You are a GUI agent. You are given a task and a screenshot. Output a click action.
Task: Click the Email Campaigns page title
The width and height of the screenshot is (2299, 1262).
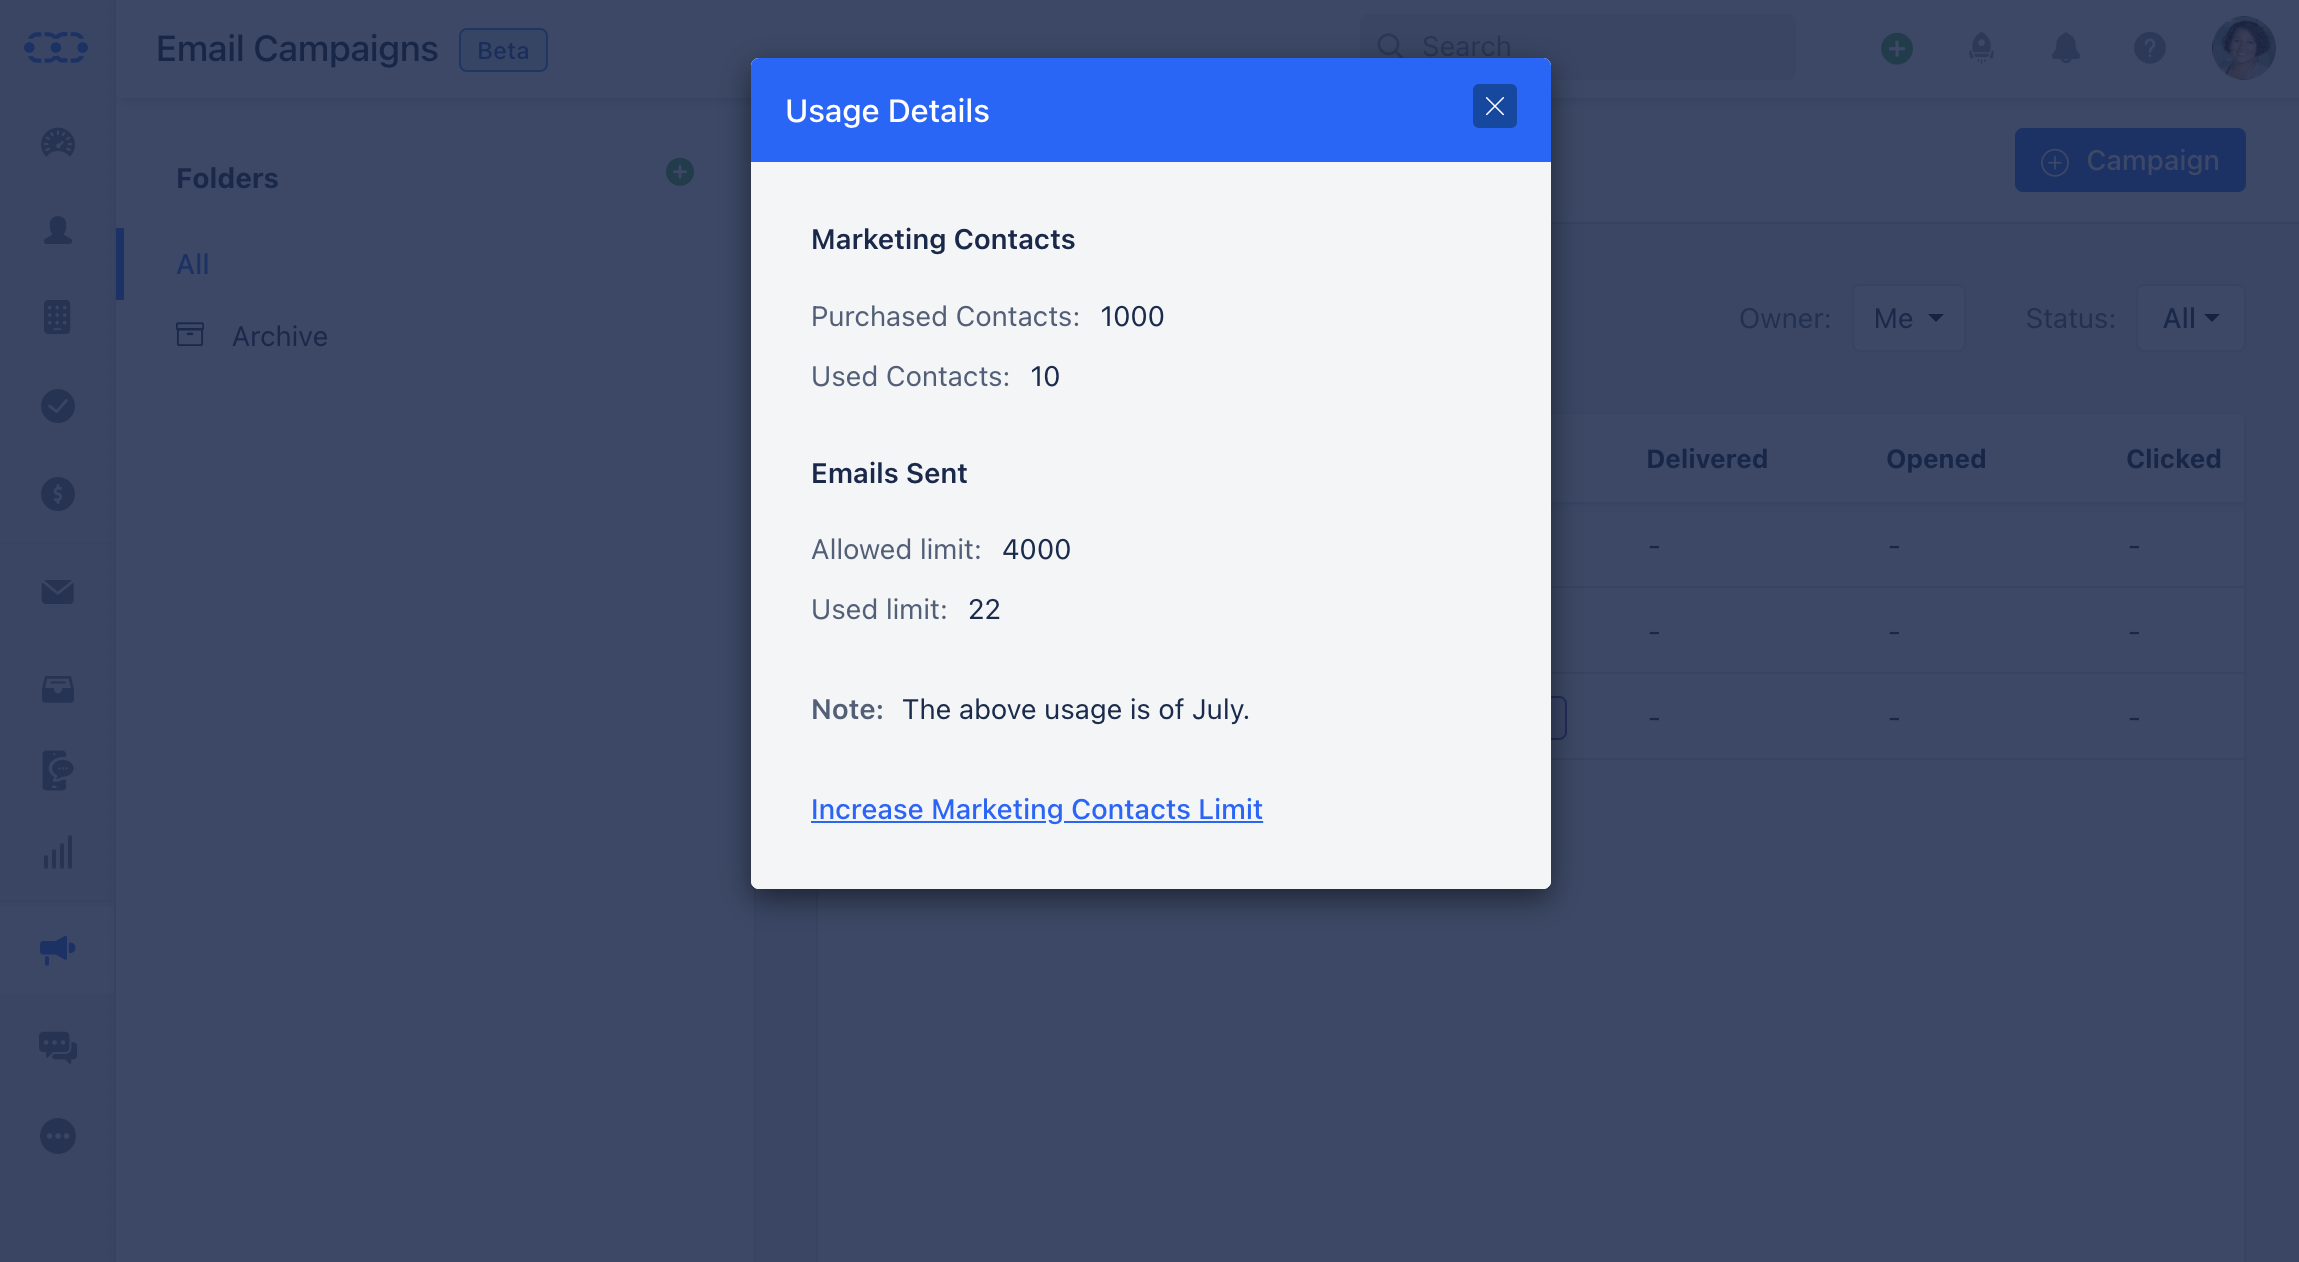297,49
